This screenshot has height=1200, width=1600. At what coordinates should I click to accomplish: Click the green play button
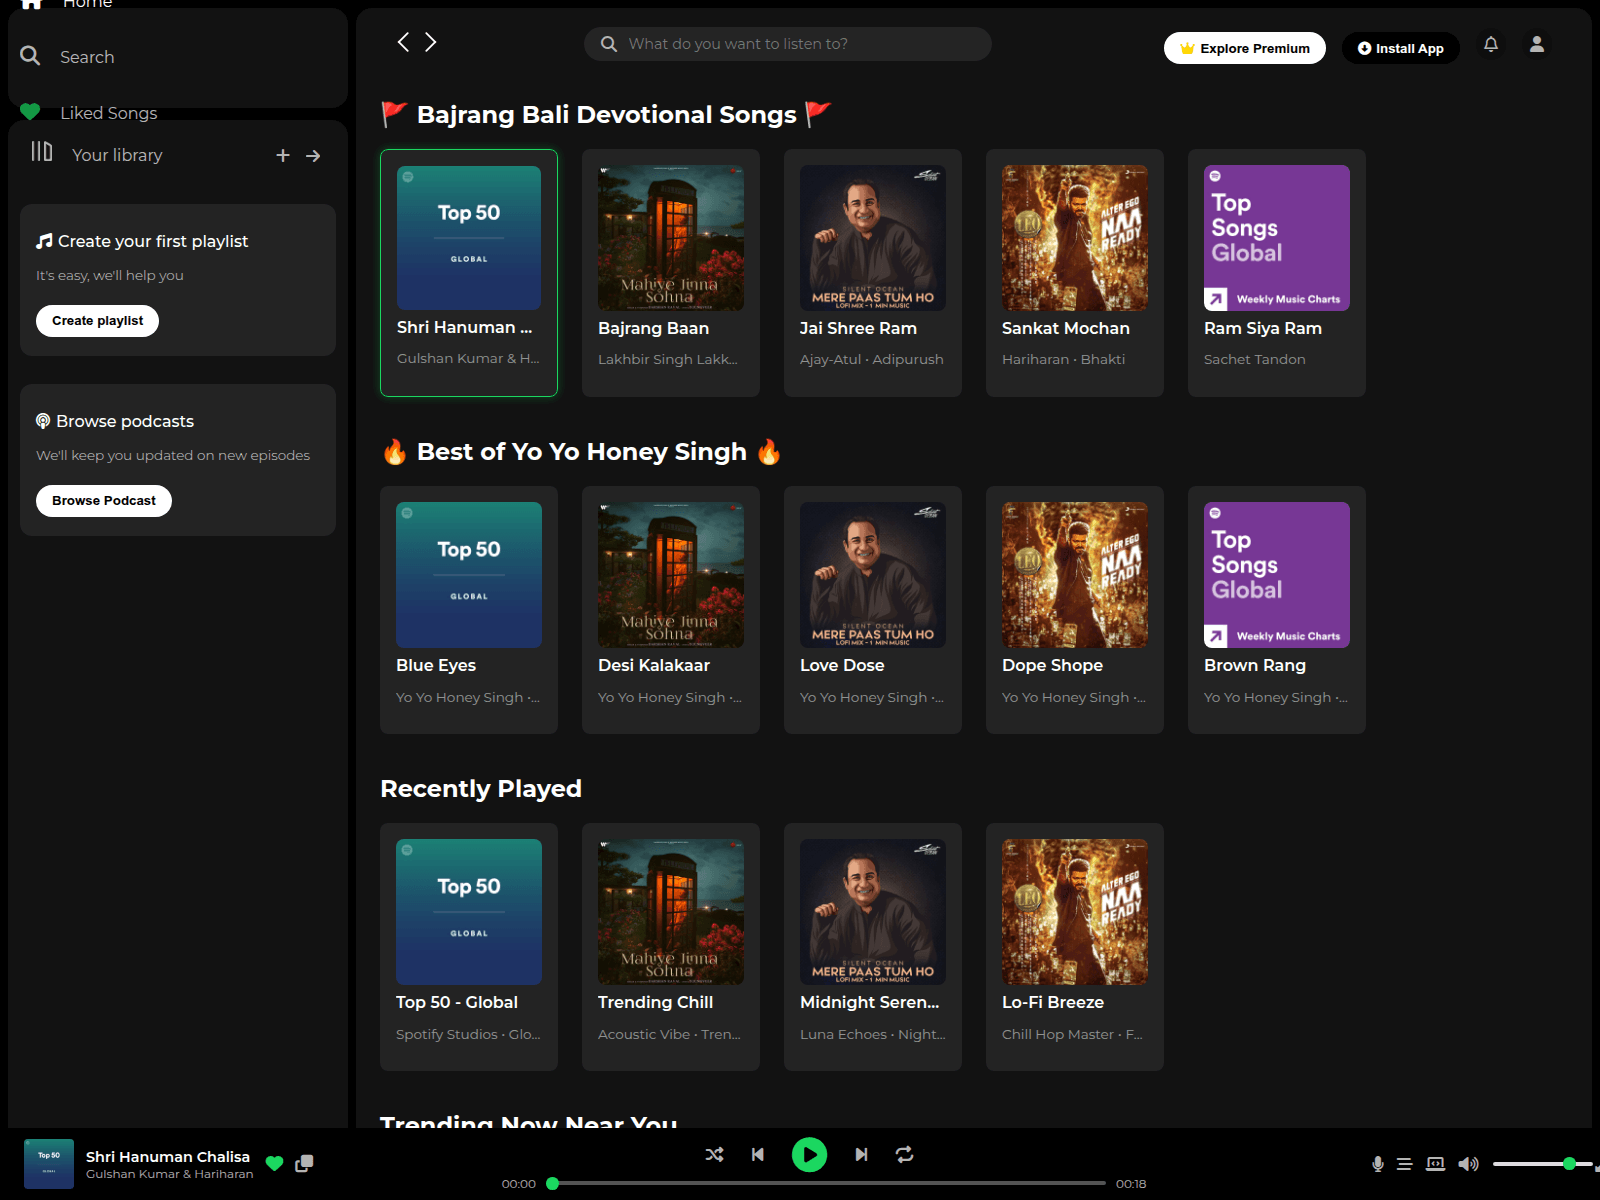click(809, 1155)
